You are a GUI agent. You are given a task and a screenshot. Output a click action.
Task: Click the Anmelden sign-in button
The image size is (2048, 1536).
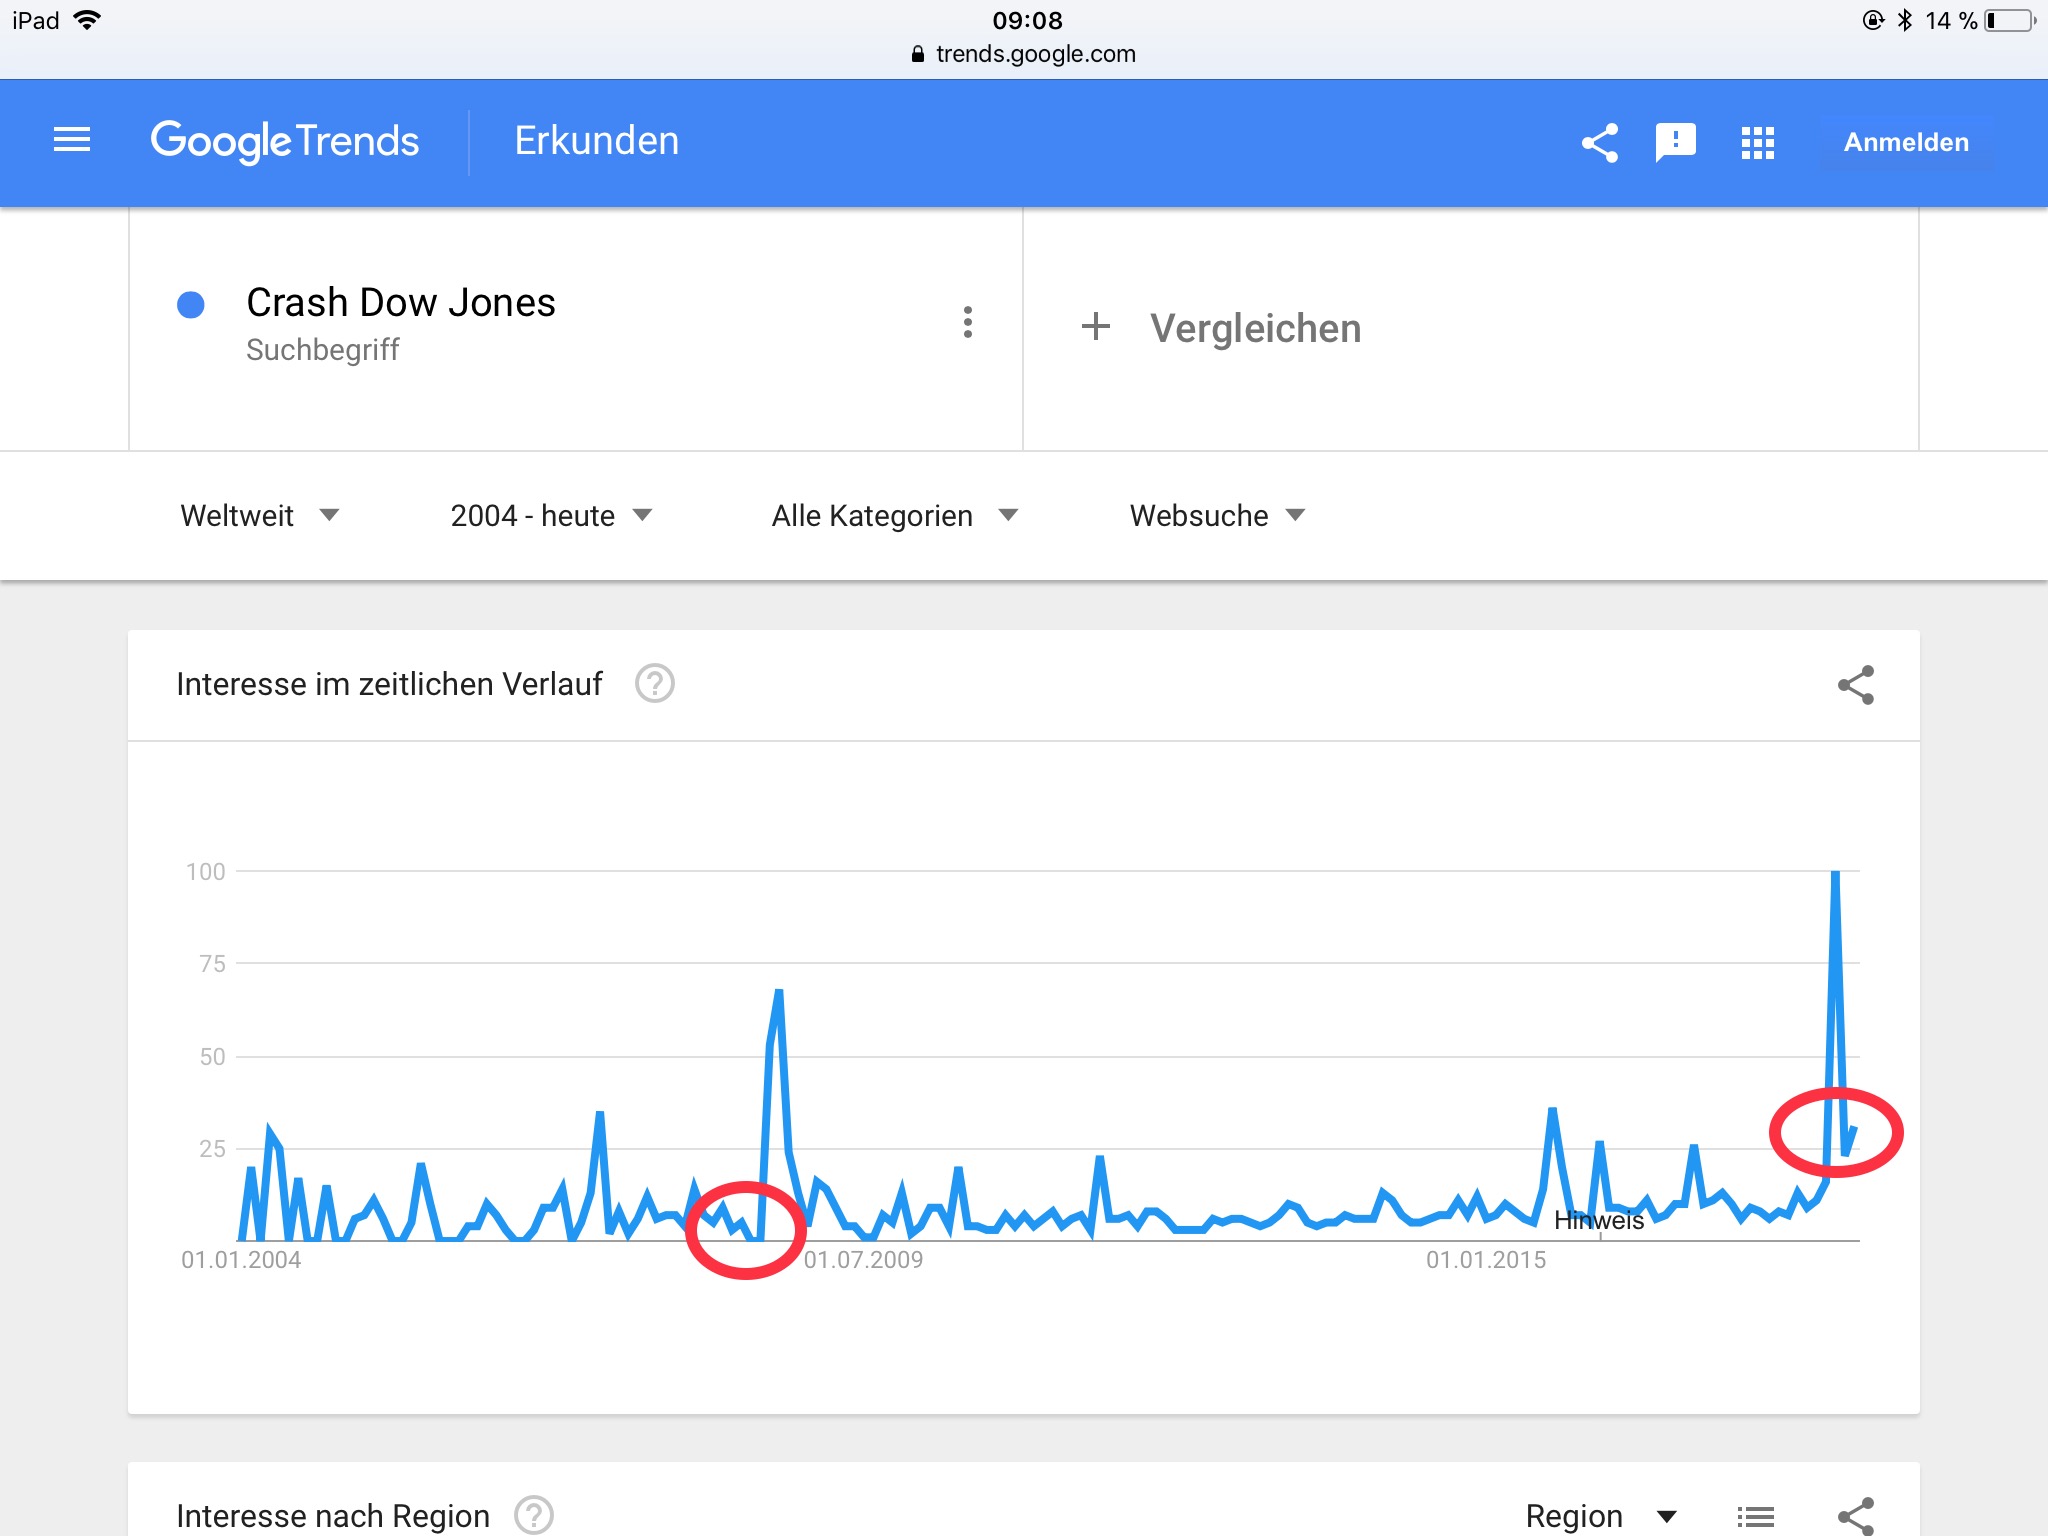(1906, 143)
